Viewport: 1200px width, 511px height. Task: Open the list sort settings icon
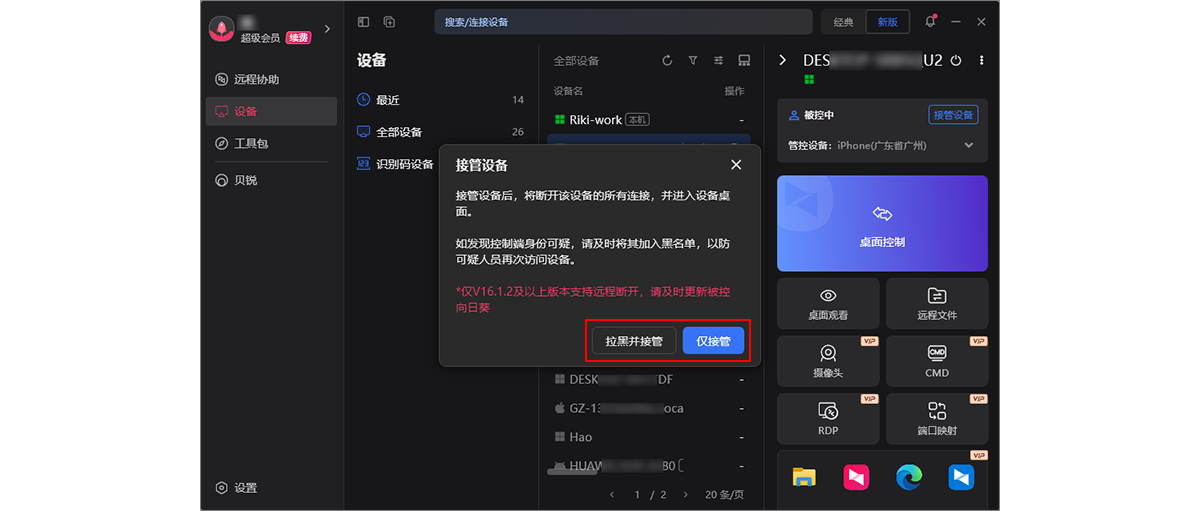tap(718, 61)
